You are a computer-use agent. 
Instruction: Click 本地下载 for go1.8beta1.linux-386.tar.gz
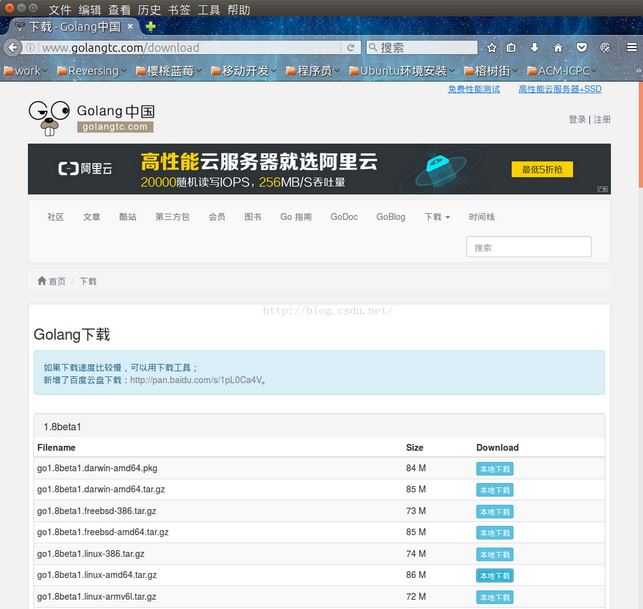pos(495,555)
